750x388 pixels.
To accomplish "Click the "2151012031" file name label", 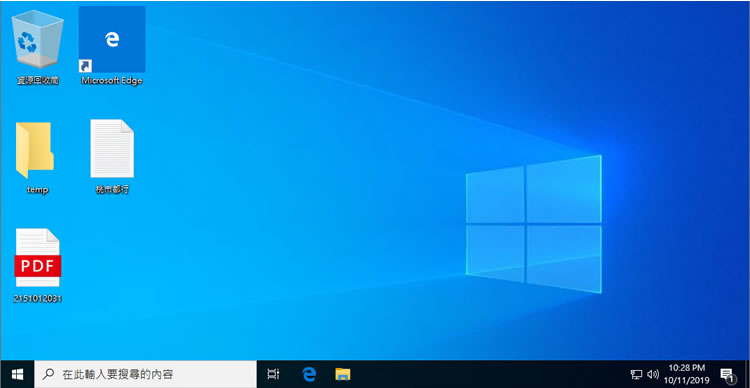I will (38, 299).
